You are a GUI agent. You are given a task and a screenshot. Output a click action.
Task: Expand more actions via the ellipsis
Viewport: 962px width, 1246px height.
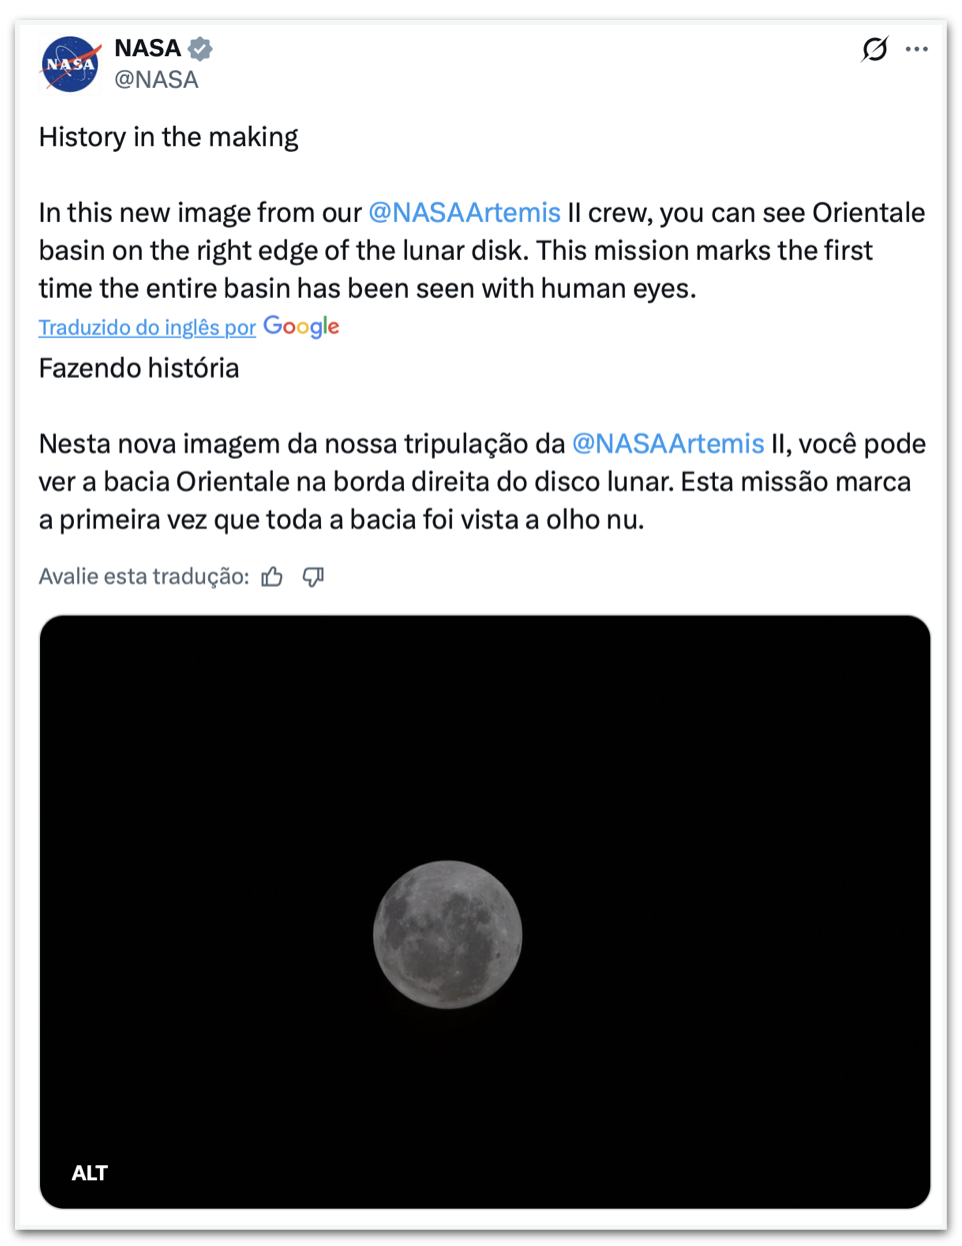(x=917, y=48)
